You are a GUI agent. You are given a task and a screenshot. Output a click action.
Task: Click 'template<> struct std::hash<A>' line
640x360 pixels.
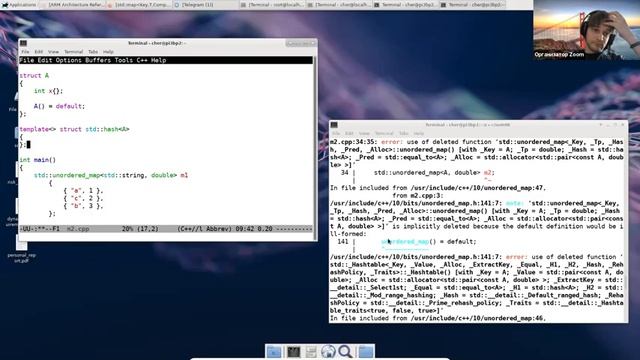click(74, 129)
